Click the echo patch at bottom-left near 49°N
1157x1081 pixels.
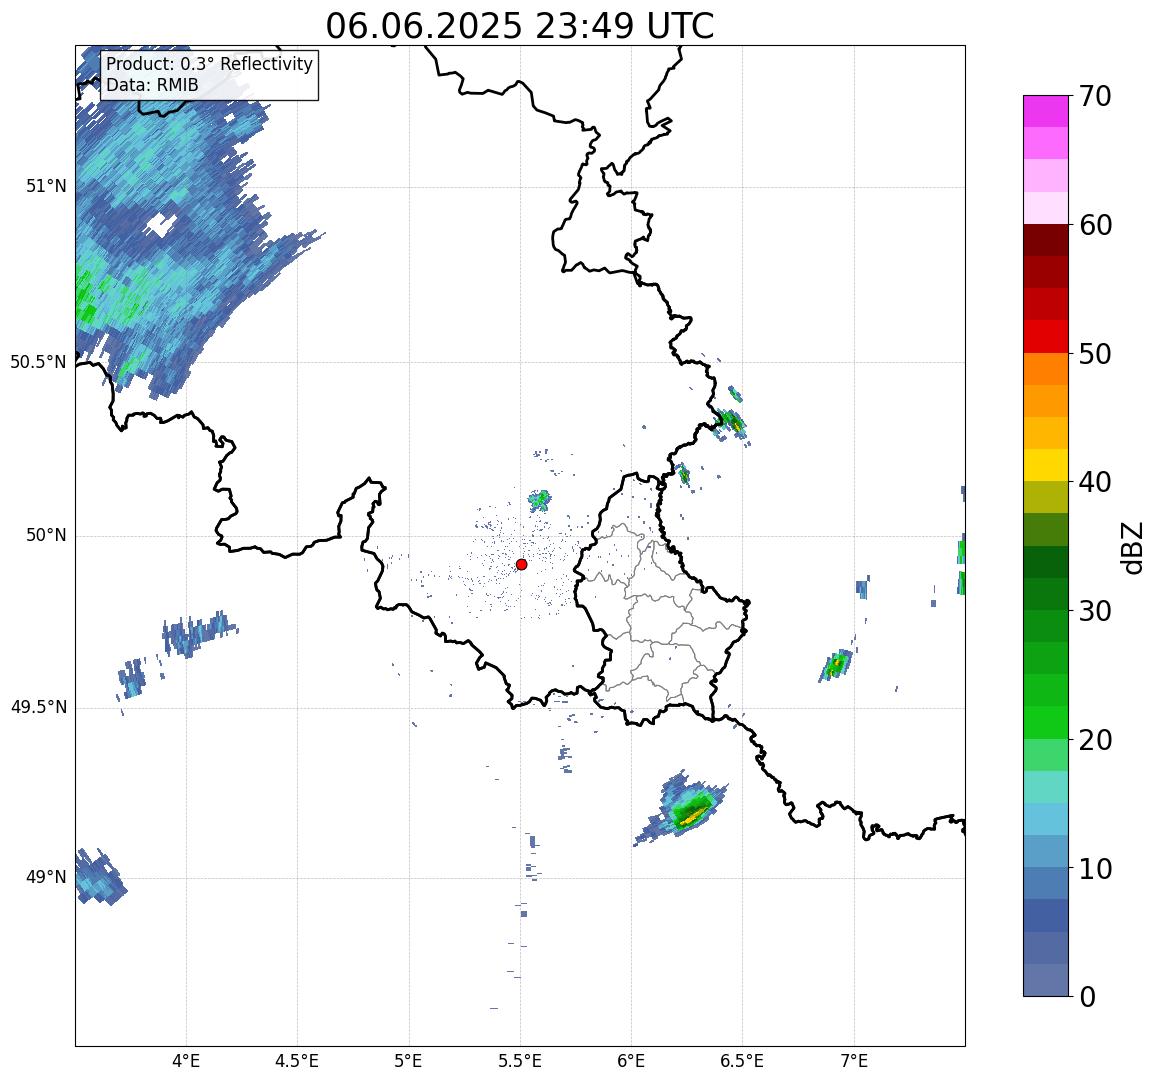pos(100,877)
